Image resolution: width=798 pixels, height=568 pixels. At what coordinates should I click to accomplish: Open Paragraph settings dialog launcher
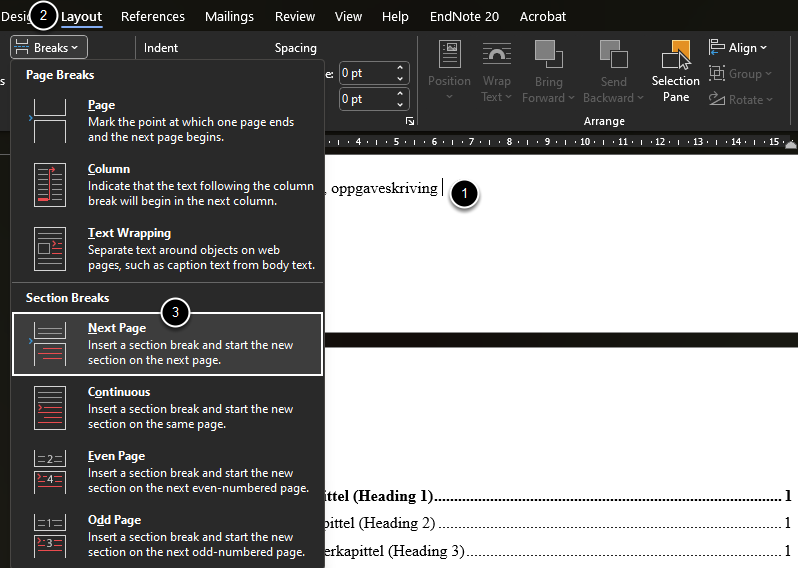click(410, 121)
